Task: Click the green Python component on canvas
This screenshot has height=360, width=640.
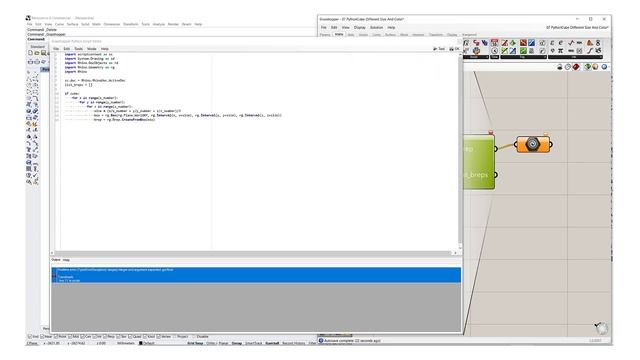Action: pos(479,162)
